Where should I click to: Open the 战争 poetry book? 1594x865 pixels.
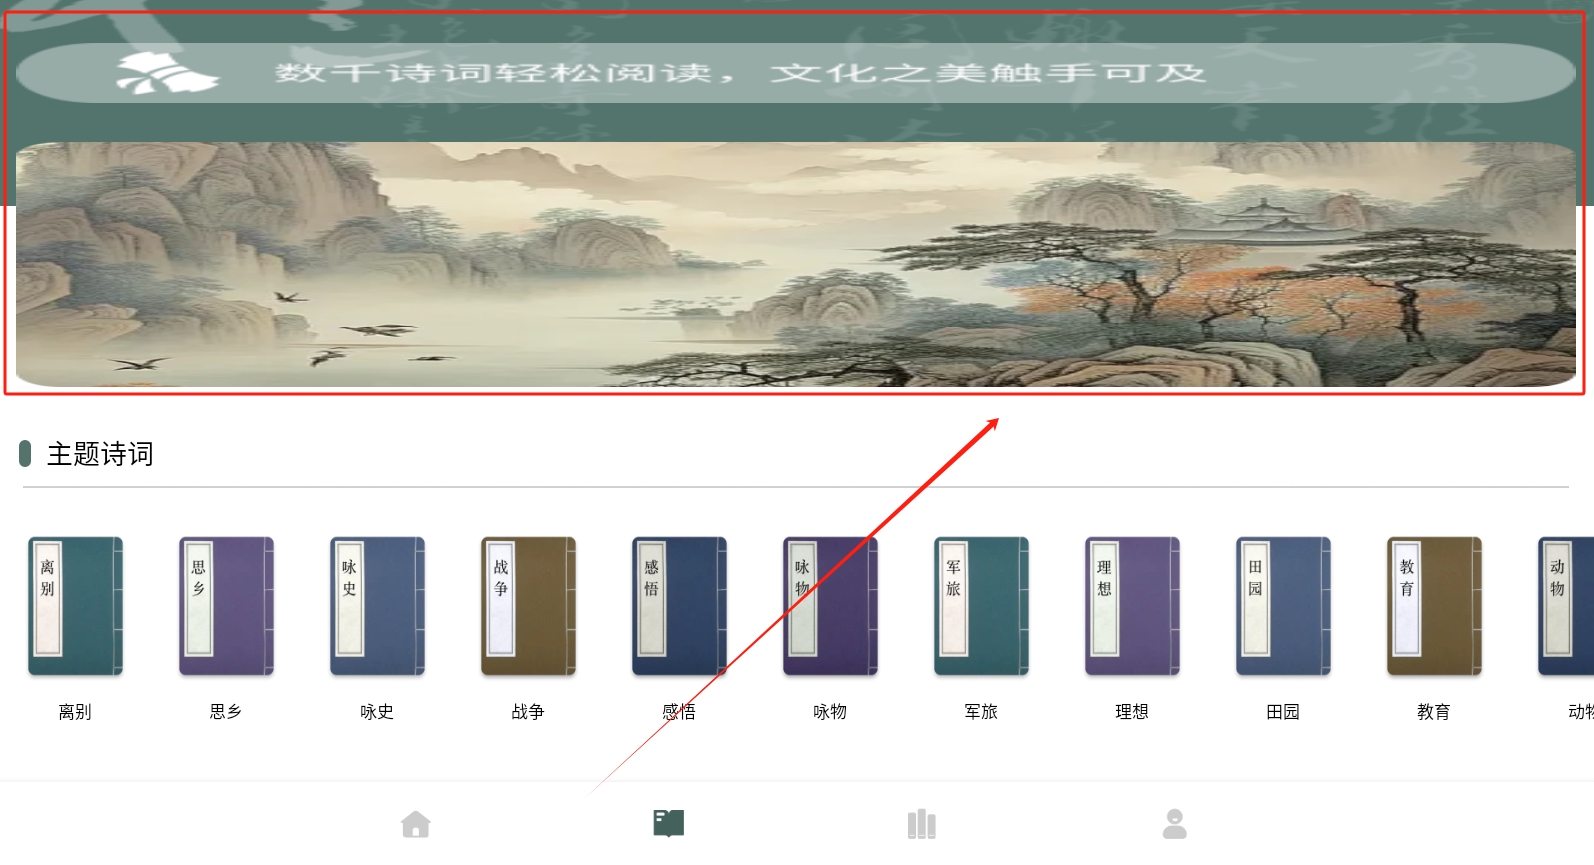click(528, 606)
